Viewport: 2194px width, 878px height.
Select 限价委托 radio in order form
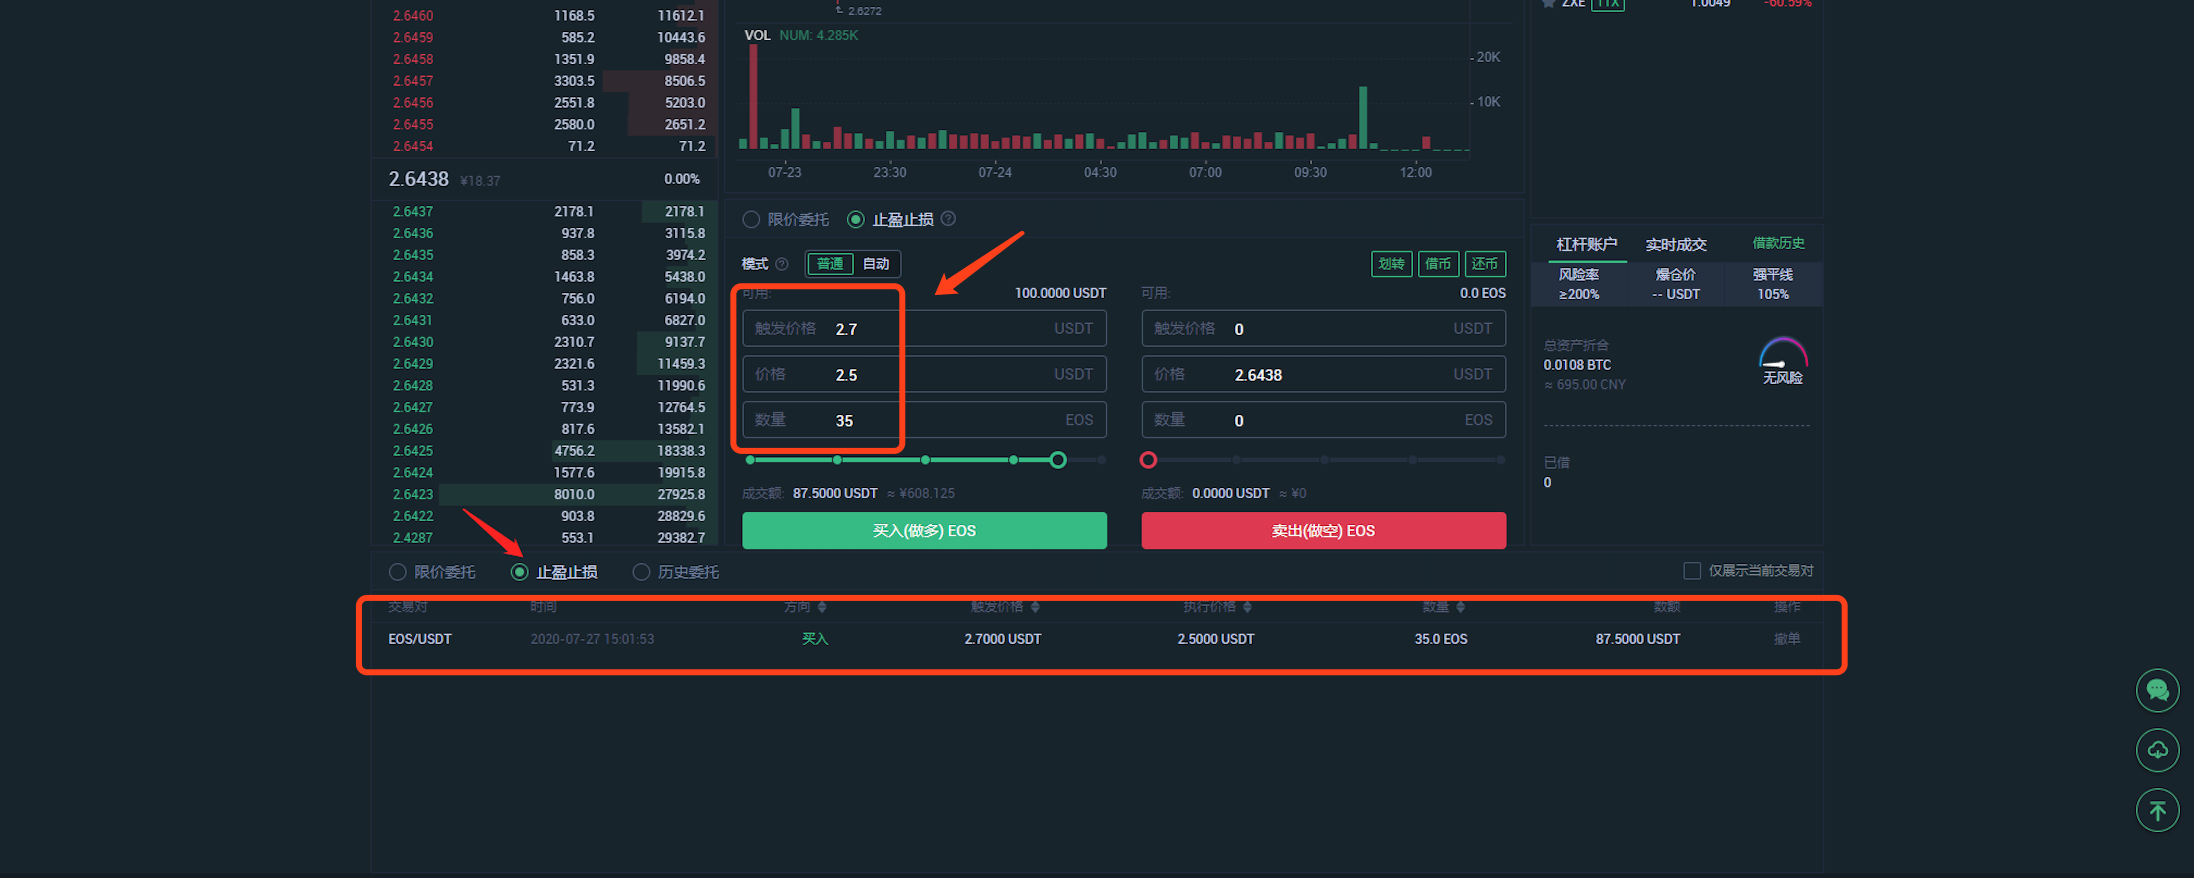(x=751, y=219)
